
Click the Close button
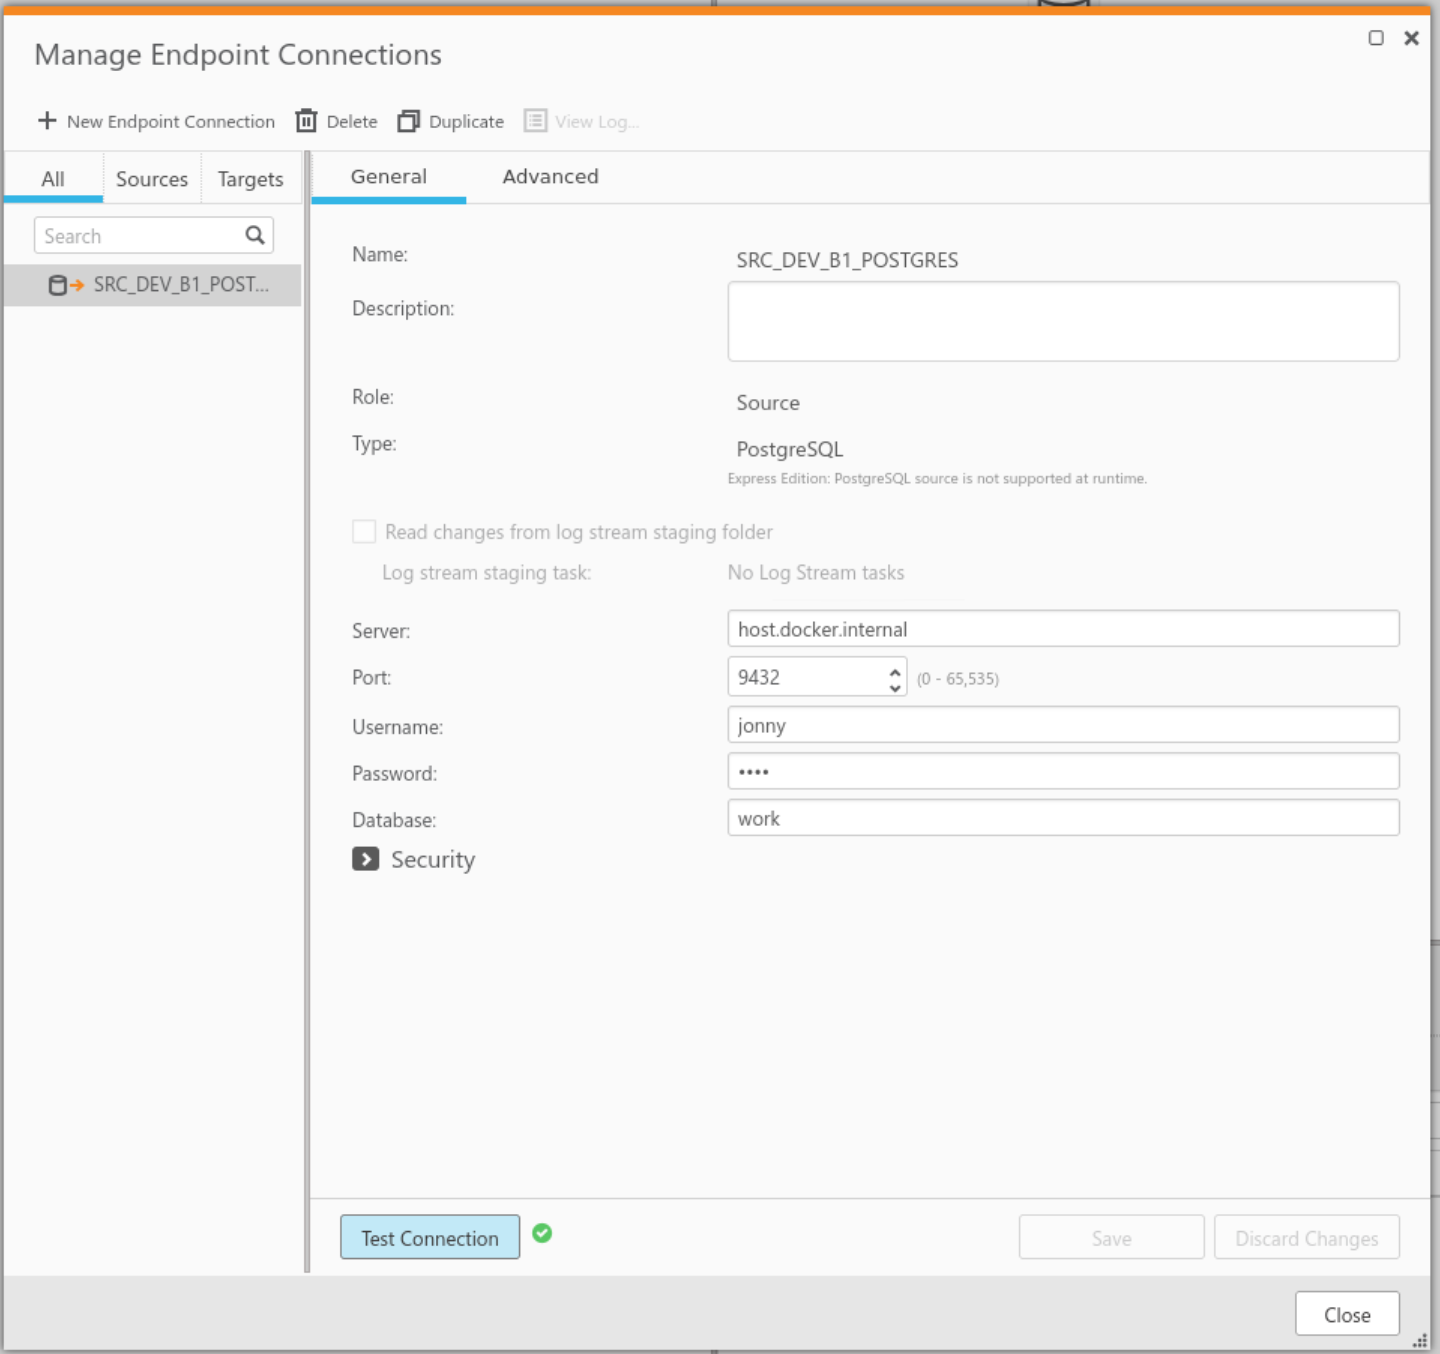pos(1347,1314)
